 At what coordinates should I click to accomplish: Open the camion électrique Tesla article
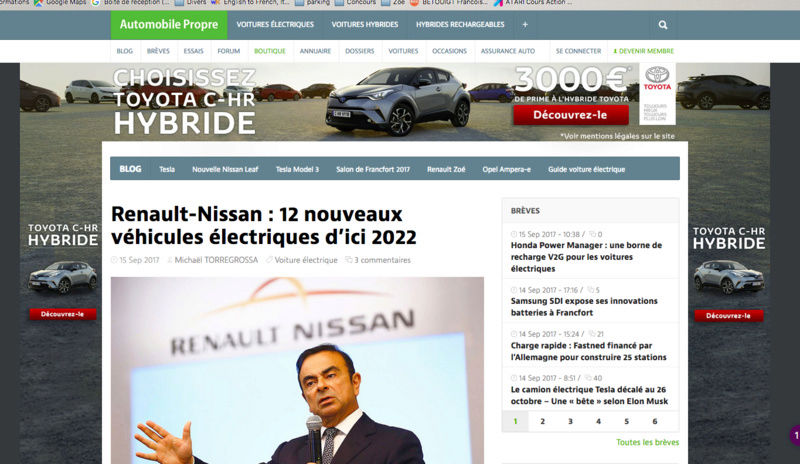point(589,395)
